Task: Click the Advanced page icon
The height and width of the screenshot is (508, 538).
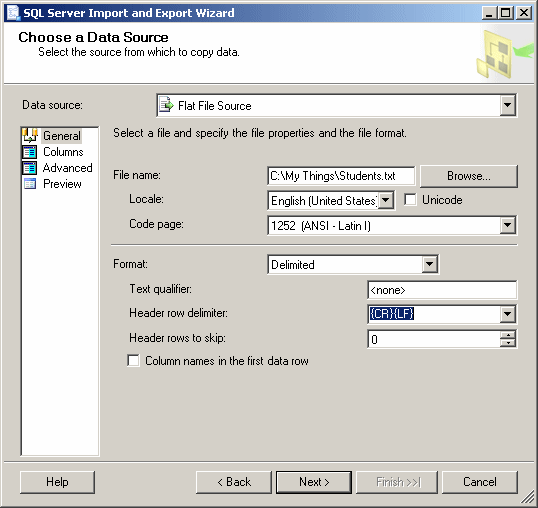Action: tap(30, 168)
